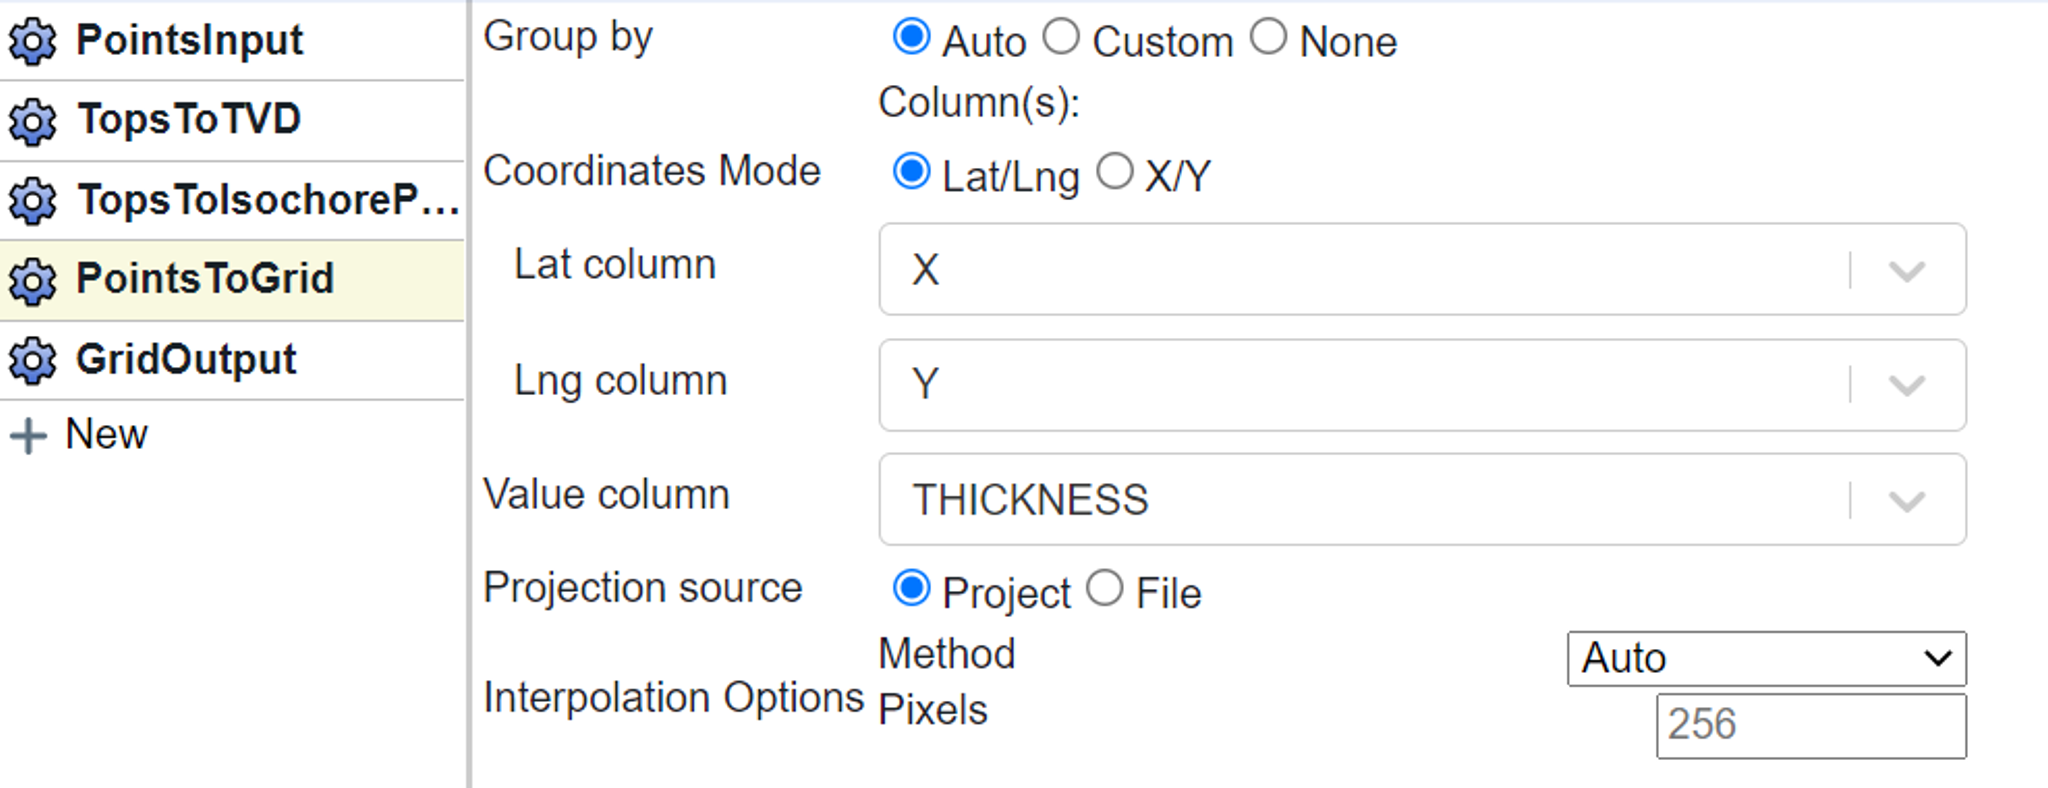Click the gear icon beside PointsToGrid

pyautogui.click(x=33, y=281)
